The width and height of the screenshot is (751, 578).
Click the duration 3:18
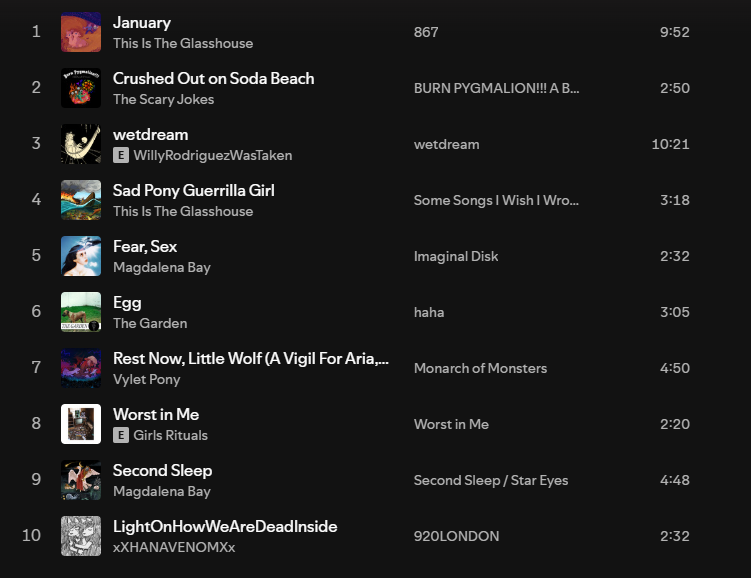tap(674, 200)
